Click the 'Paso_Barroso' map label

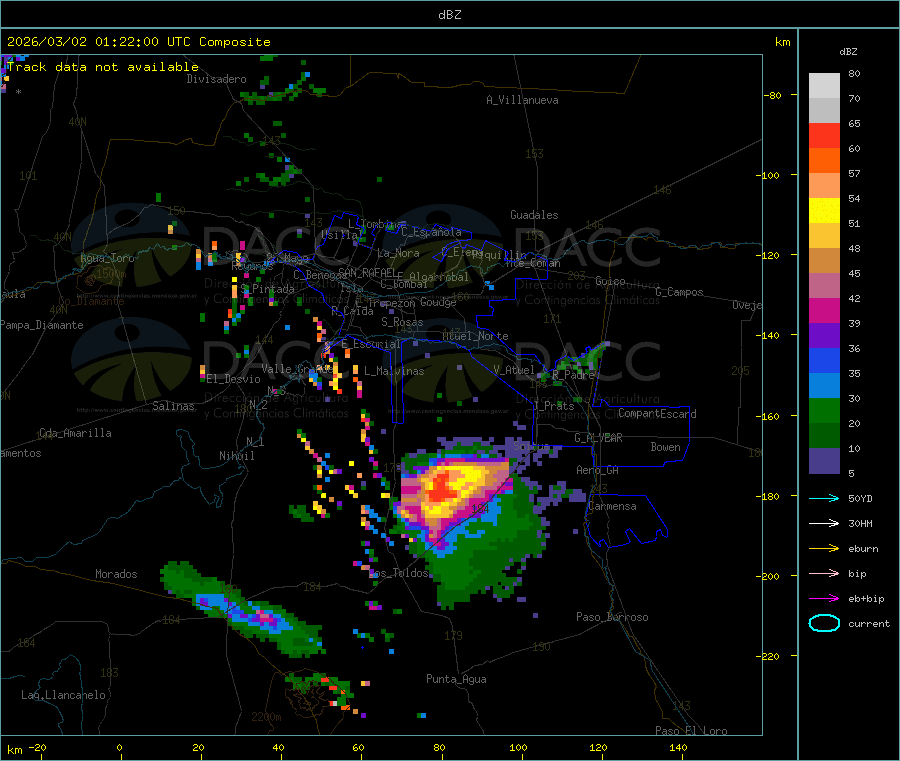[x=612, y=618]
